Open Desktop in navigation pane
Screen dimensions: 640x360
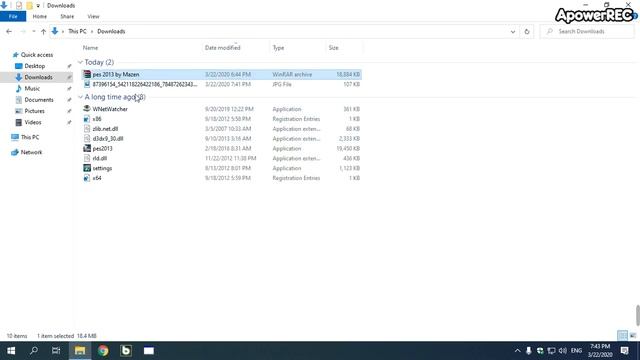pyautogui.click(x=34, y=66)
